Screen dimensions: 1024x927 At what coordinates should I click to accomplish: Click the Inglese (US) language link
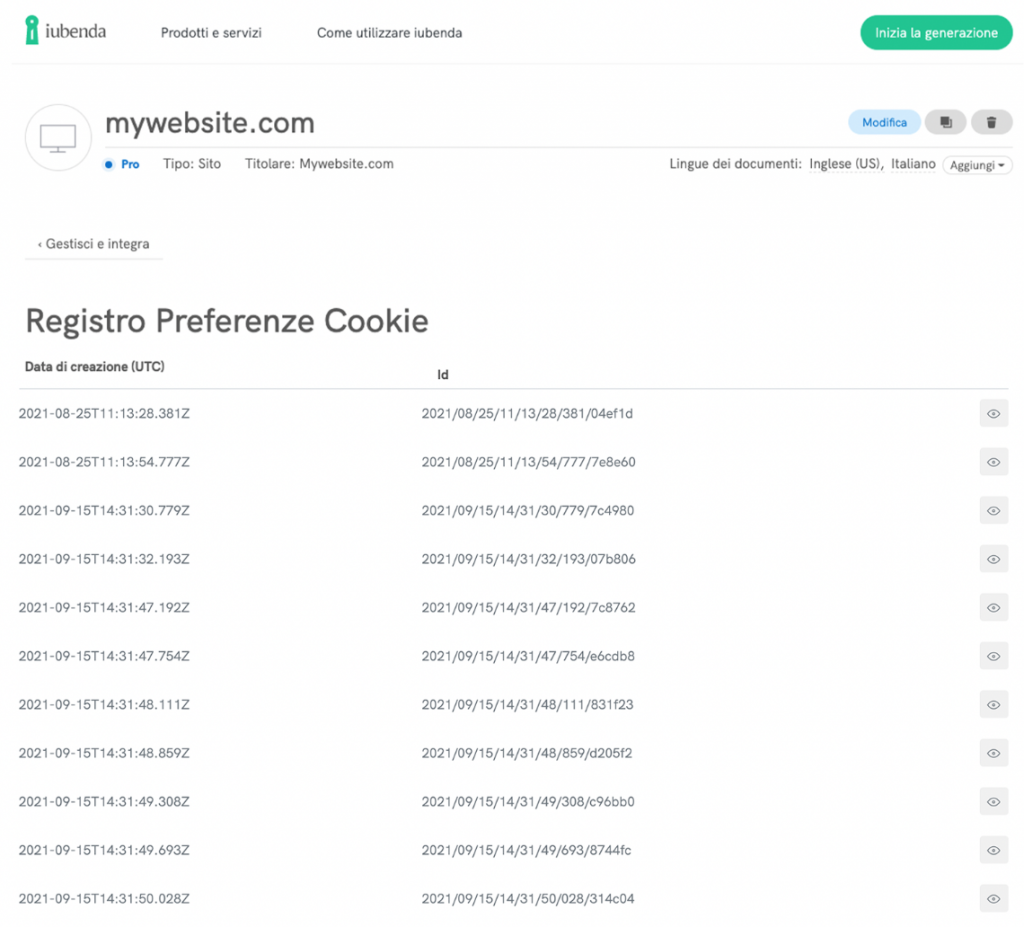(842, 163)
